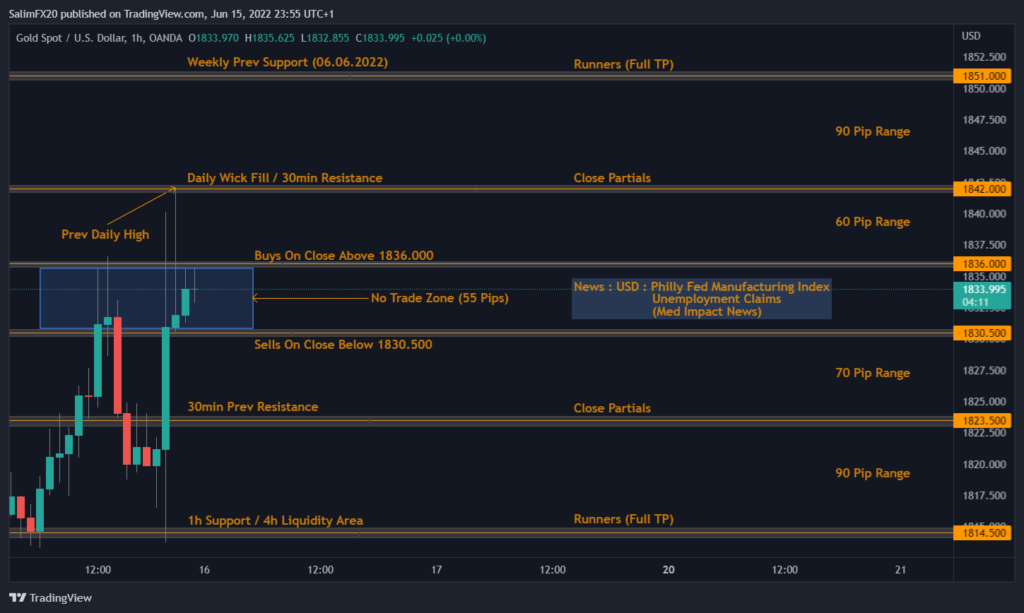This screenshot has height=613, width=1024.
Task: Select the 1842.000 price level tag
Action: click(x=984, y=189)
